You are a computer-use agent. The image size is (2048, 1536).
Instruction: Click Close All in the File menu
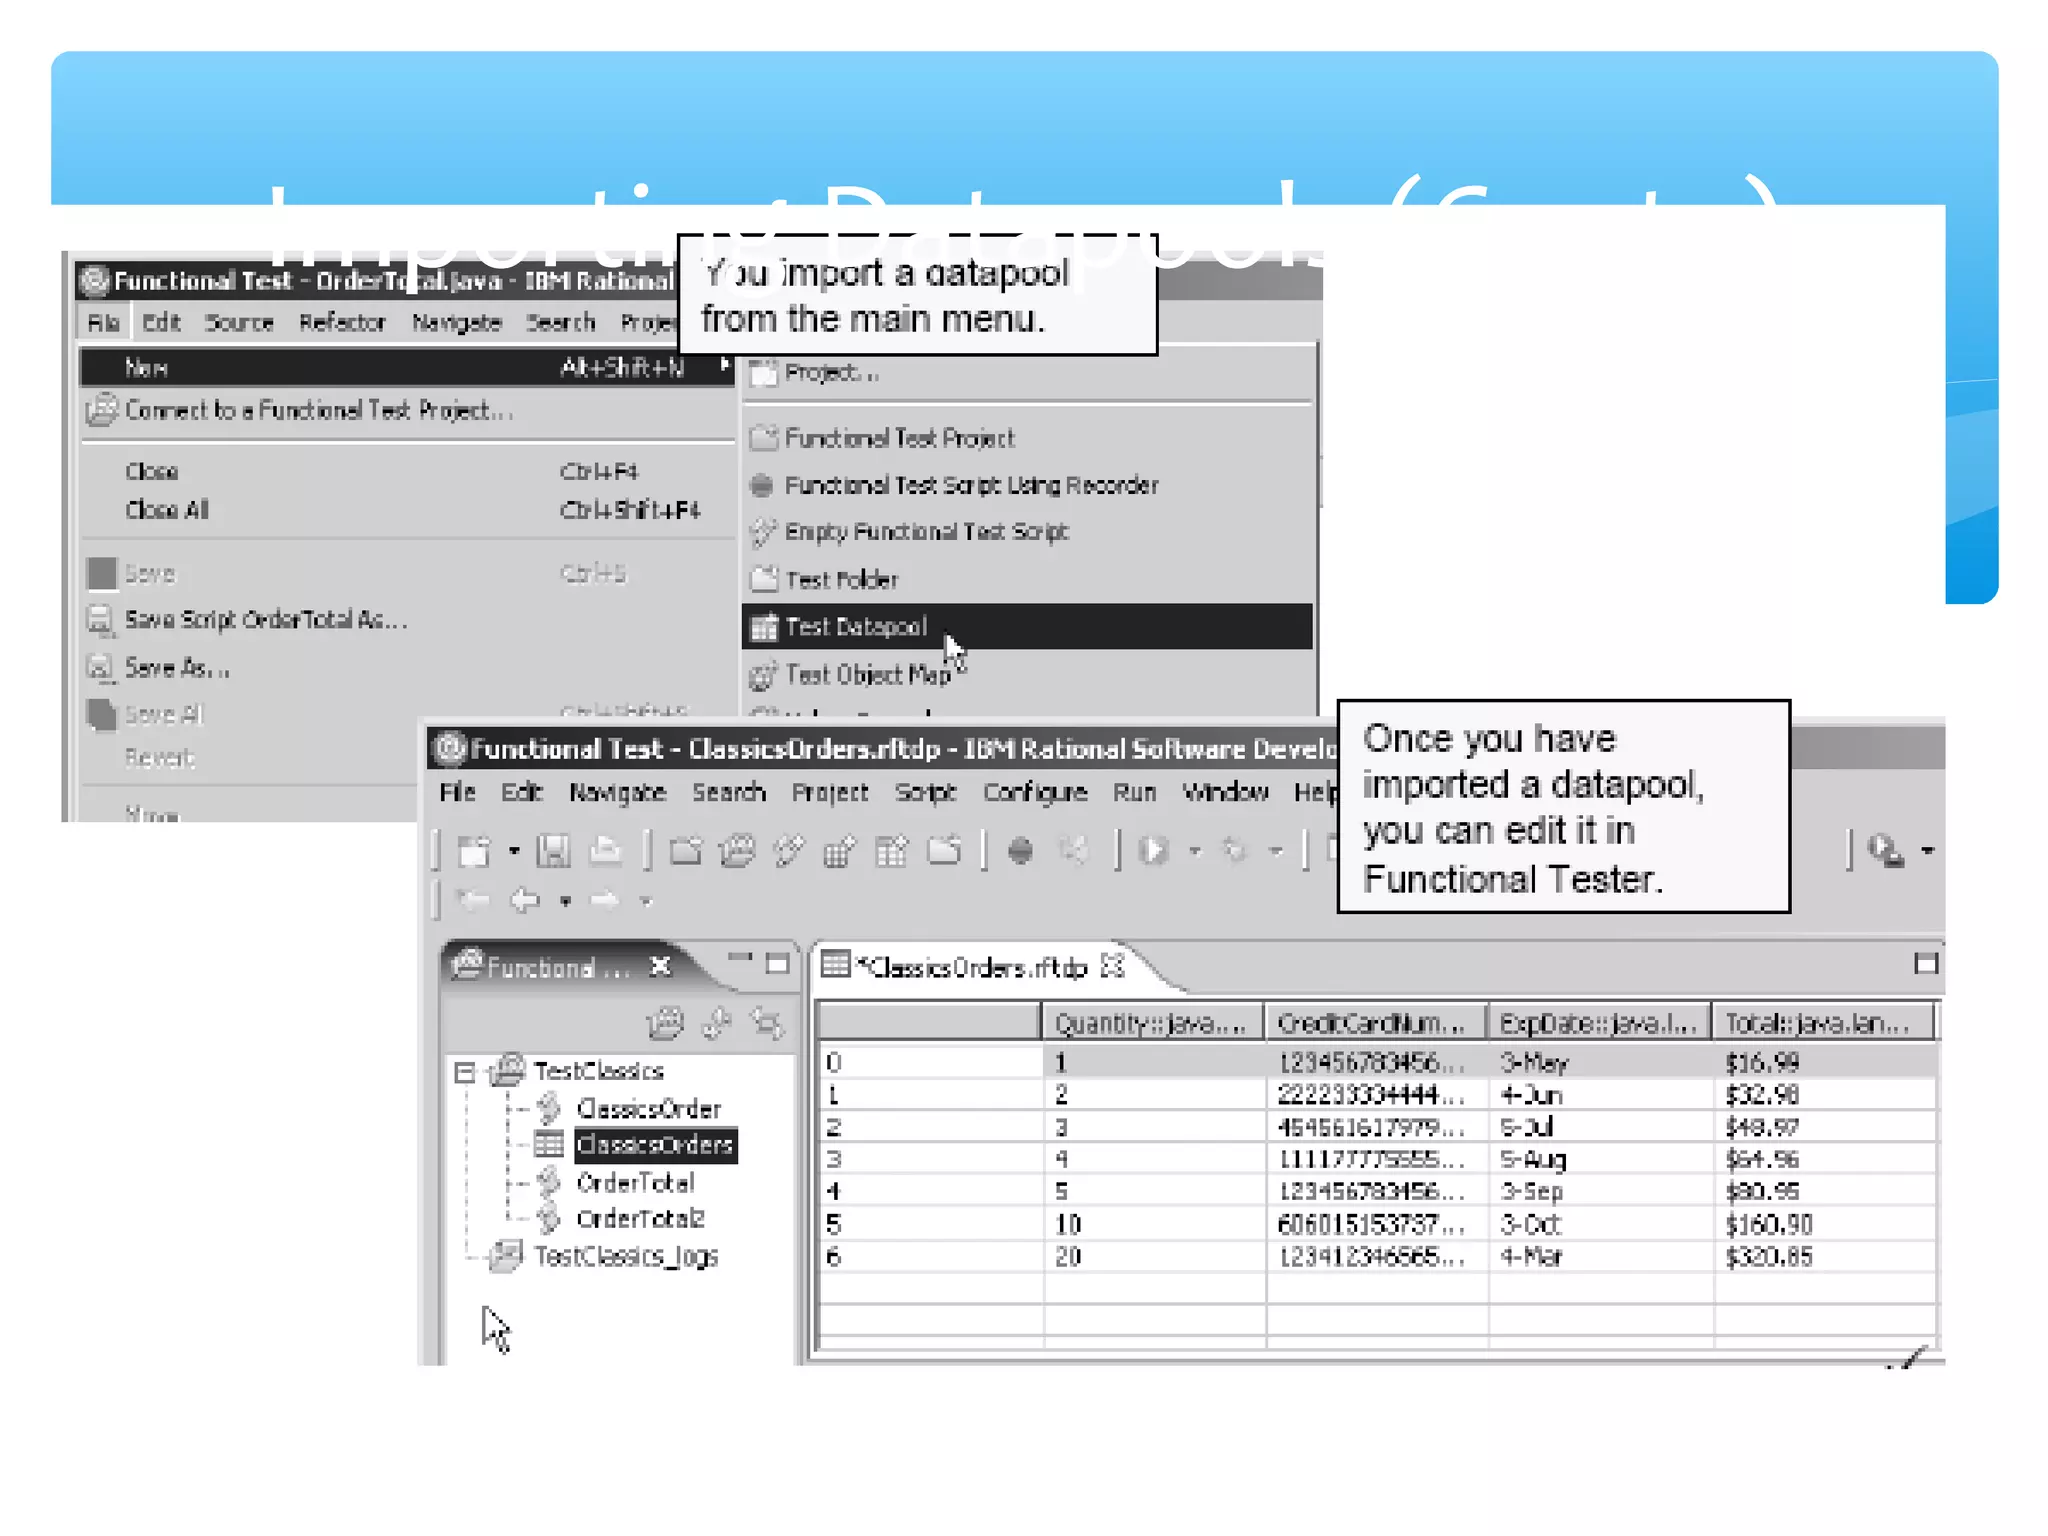click(x=408, y=510)
